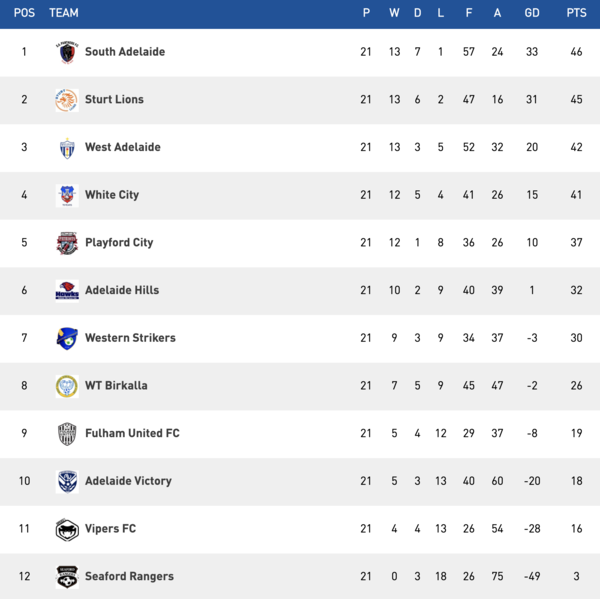Open the South Adelaide team name link

(x=125, y=52)
